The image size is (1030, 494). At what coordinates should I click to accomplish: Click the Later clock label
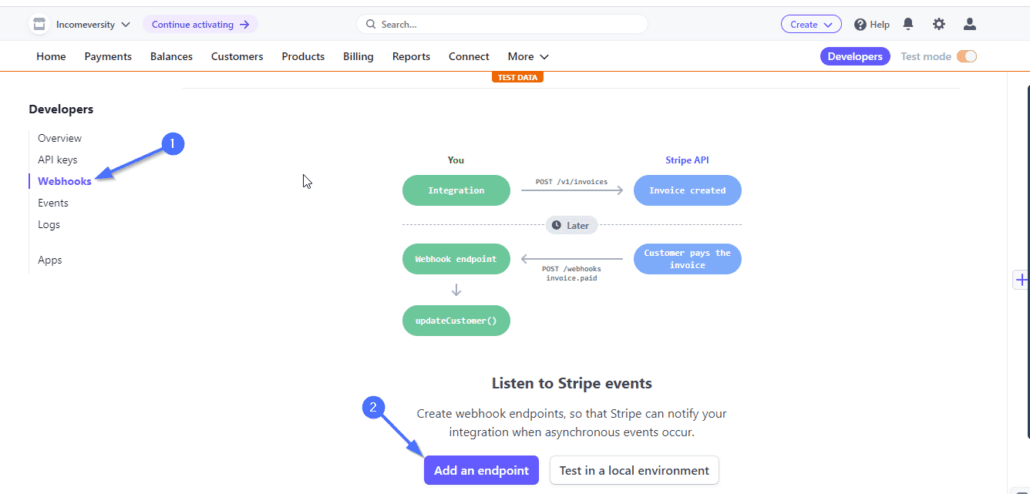point(571,225)
